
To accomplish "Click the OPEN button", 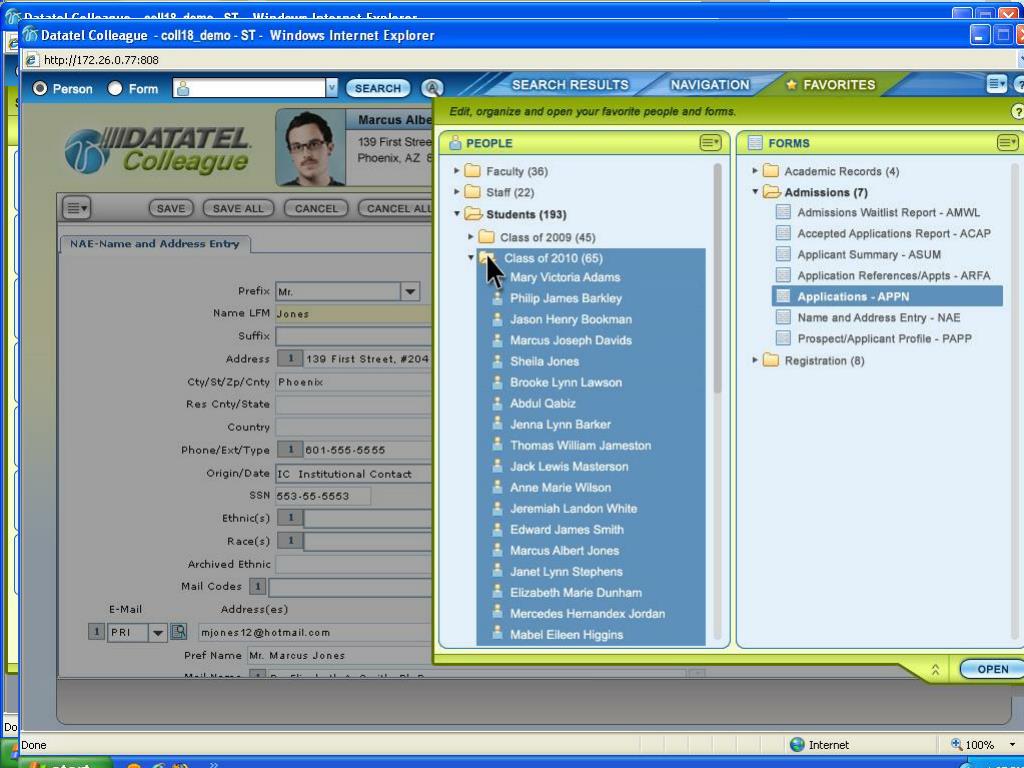I will pos(992,669).
